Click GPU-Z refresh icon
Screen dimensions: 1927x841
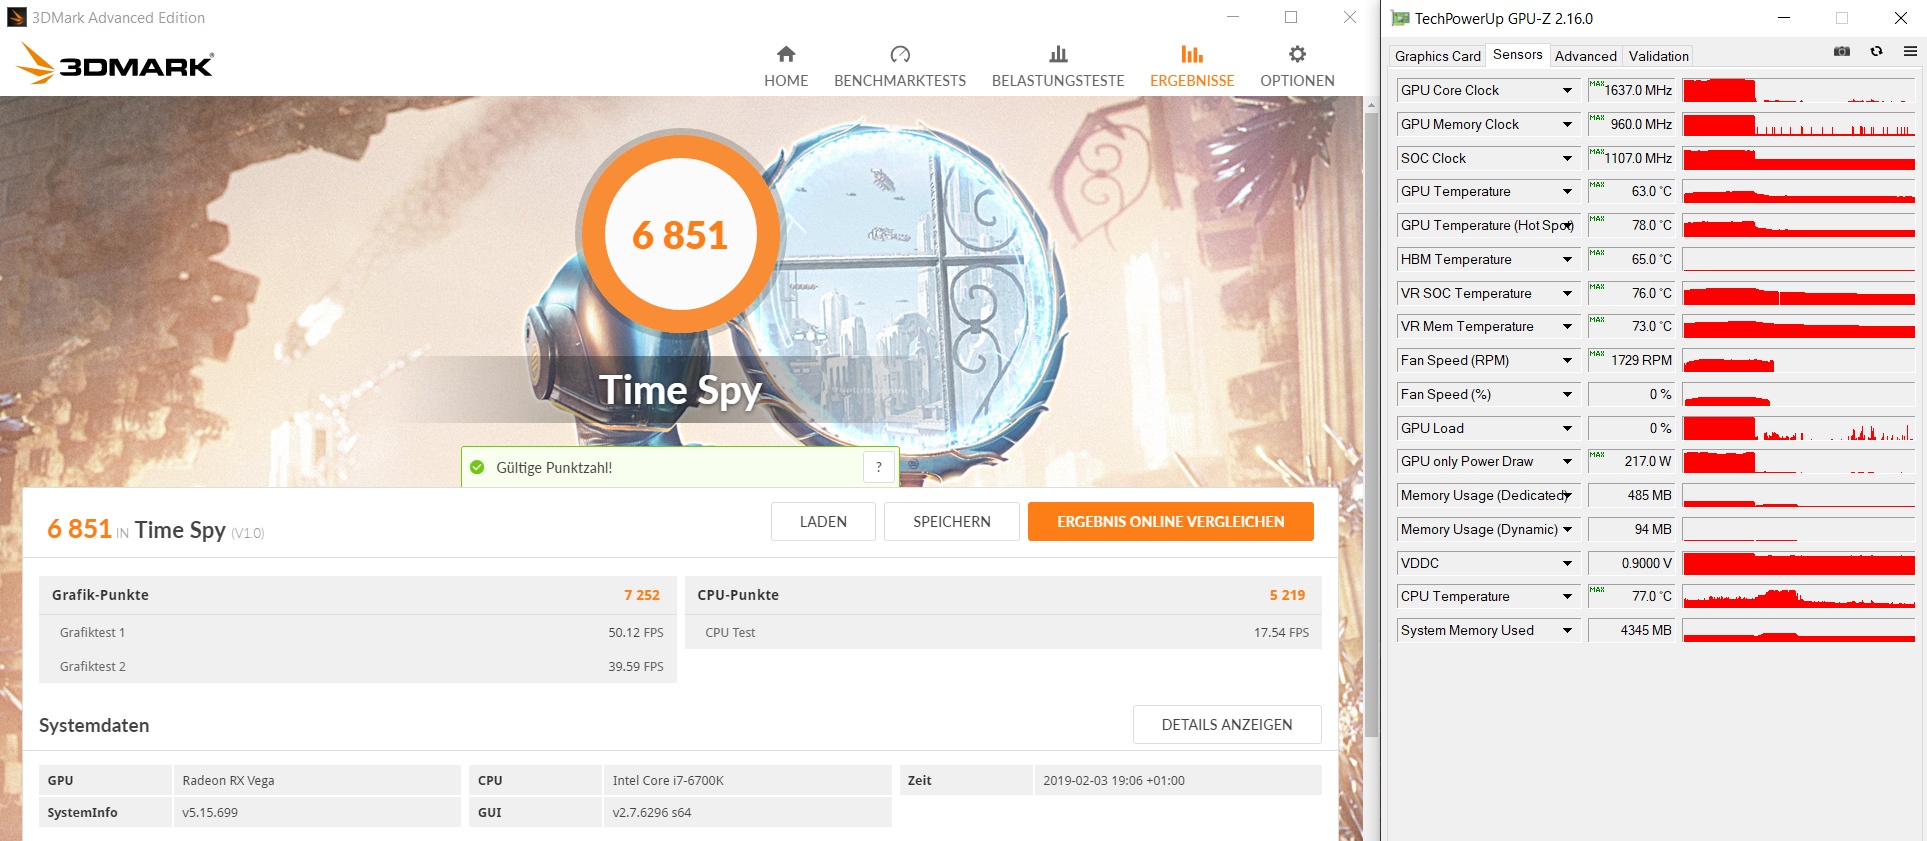1876,51
